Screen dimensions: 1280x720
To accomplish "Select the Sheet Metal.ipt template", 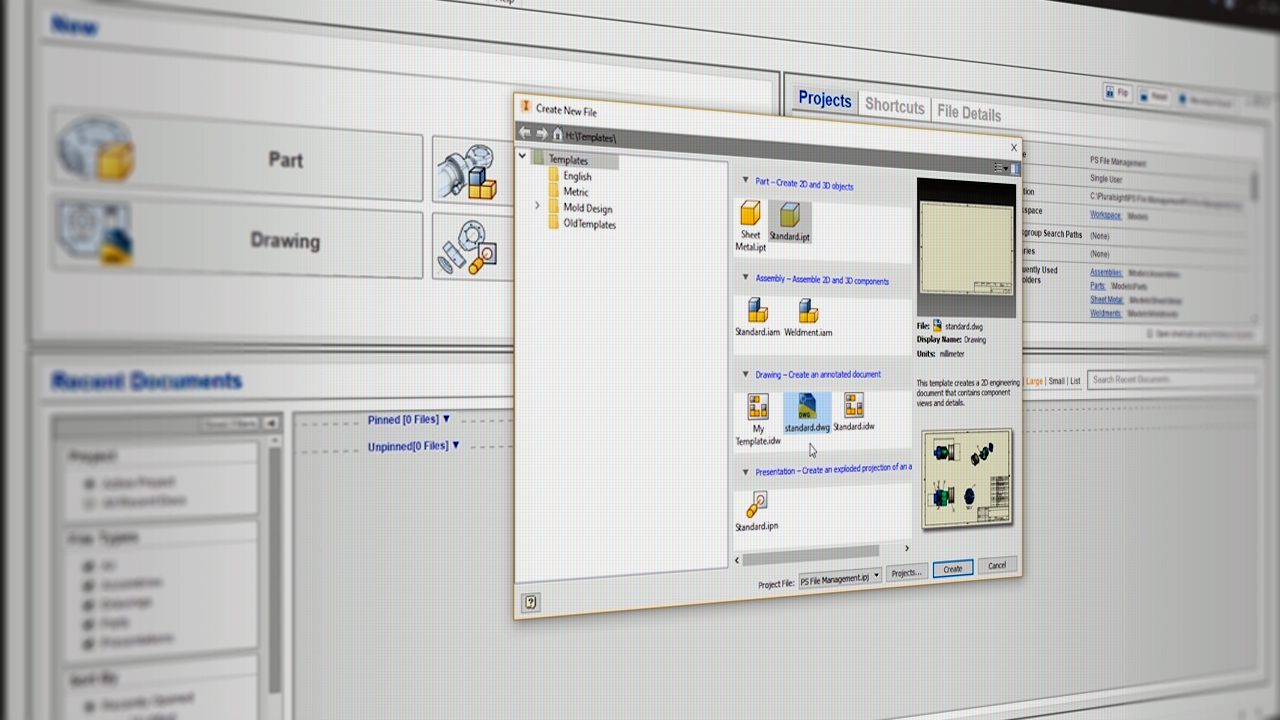I will 750,224.
